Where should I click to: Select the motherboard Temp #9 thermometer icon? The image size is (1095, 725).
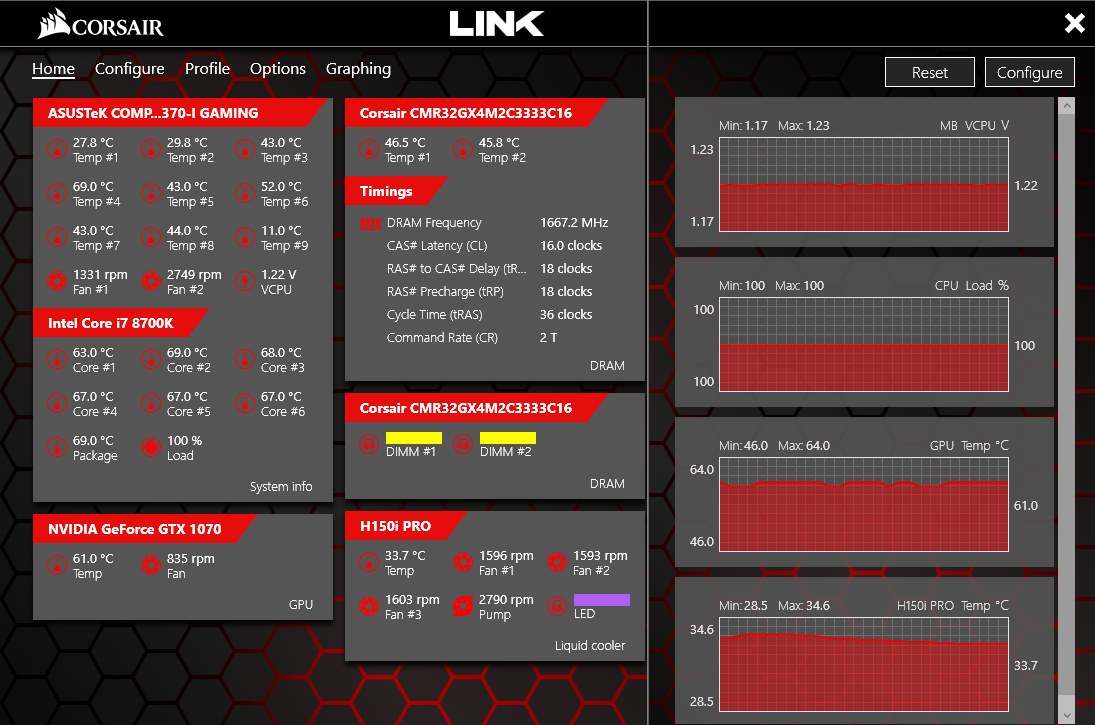[x=244, y=237]
